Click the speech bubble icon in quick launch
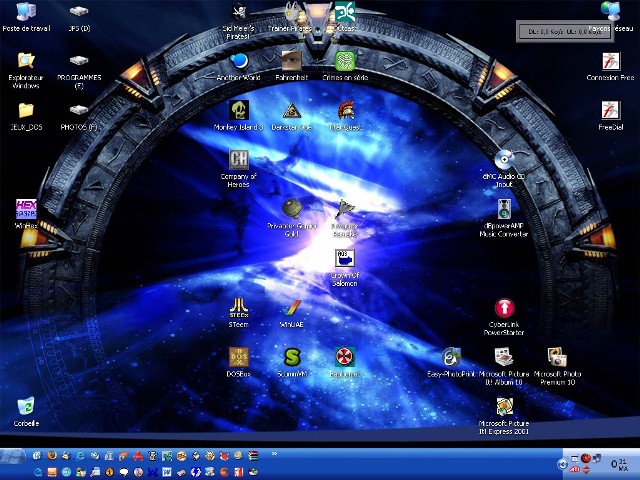The image size is (640, 480). [x=124, y=472]
